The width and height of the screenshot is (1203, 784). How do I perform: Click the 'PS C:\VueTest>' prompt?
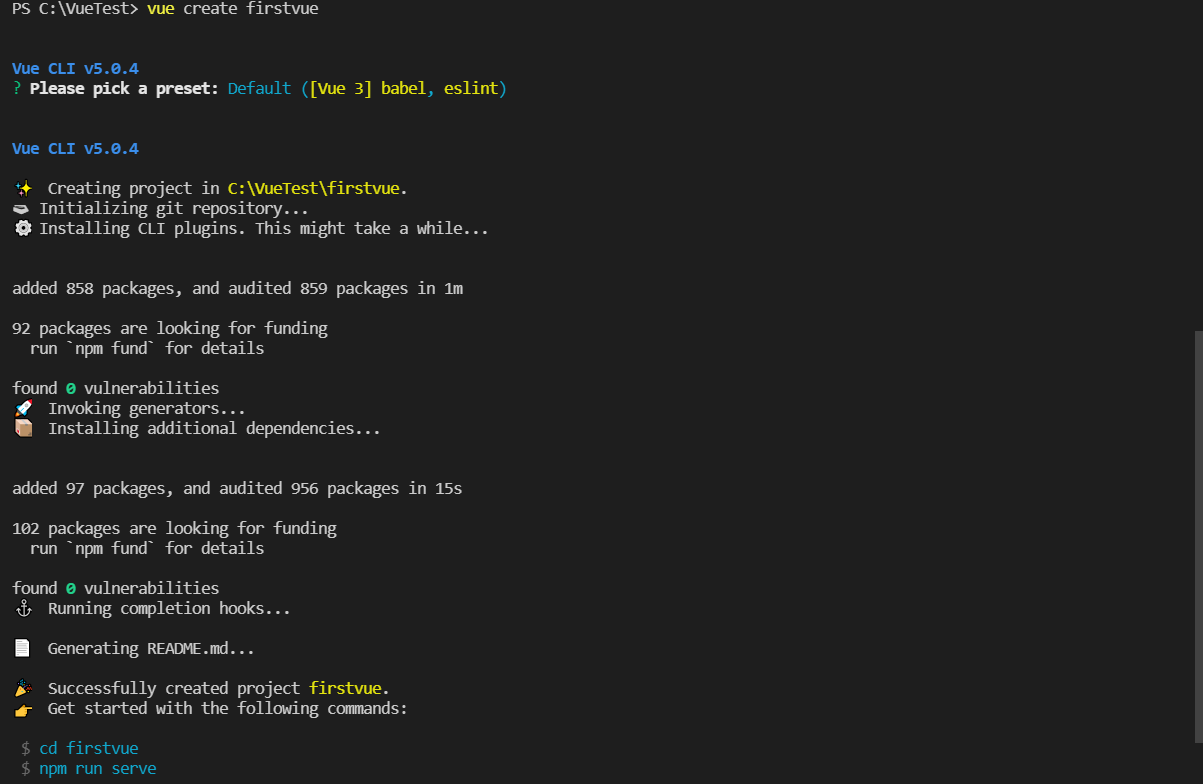coord(75,9)
